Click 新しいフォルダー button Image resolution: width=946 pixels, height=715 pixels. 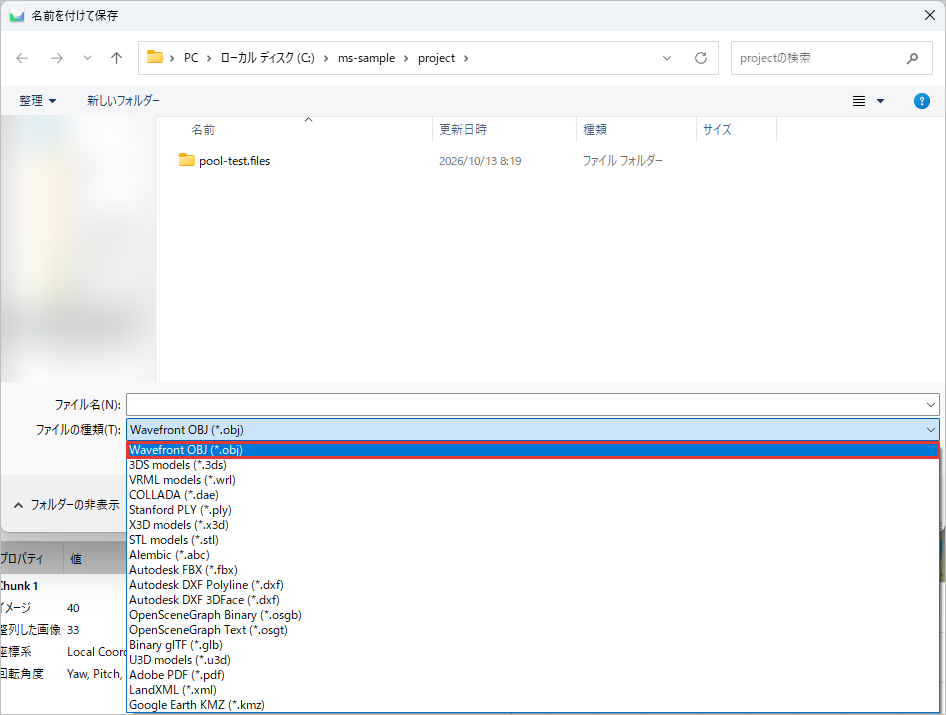[123, 101]
